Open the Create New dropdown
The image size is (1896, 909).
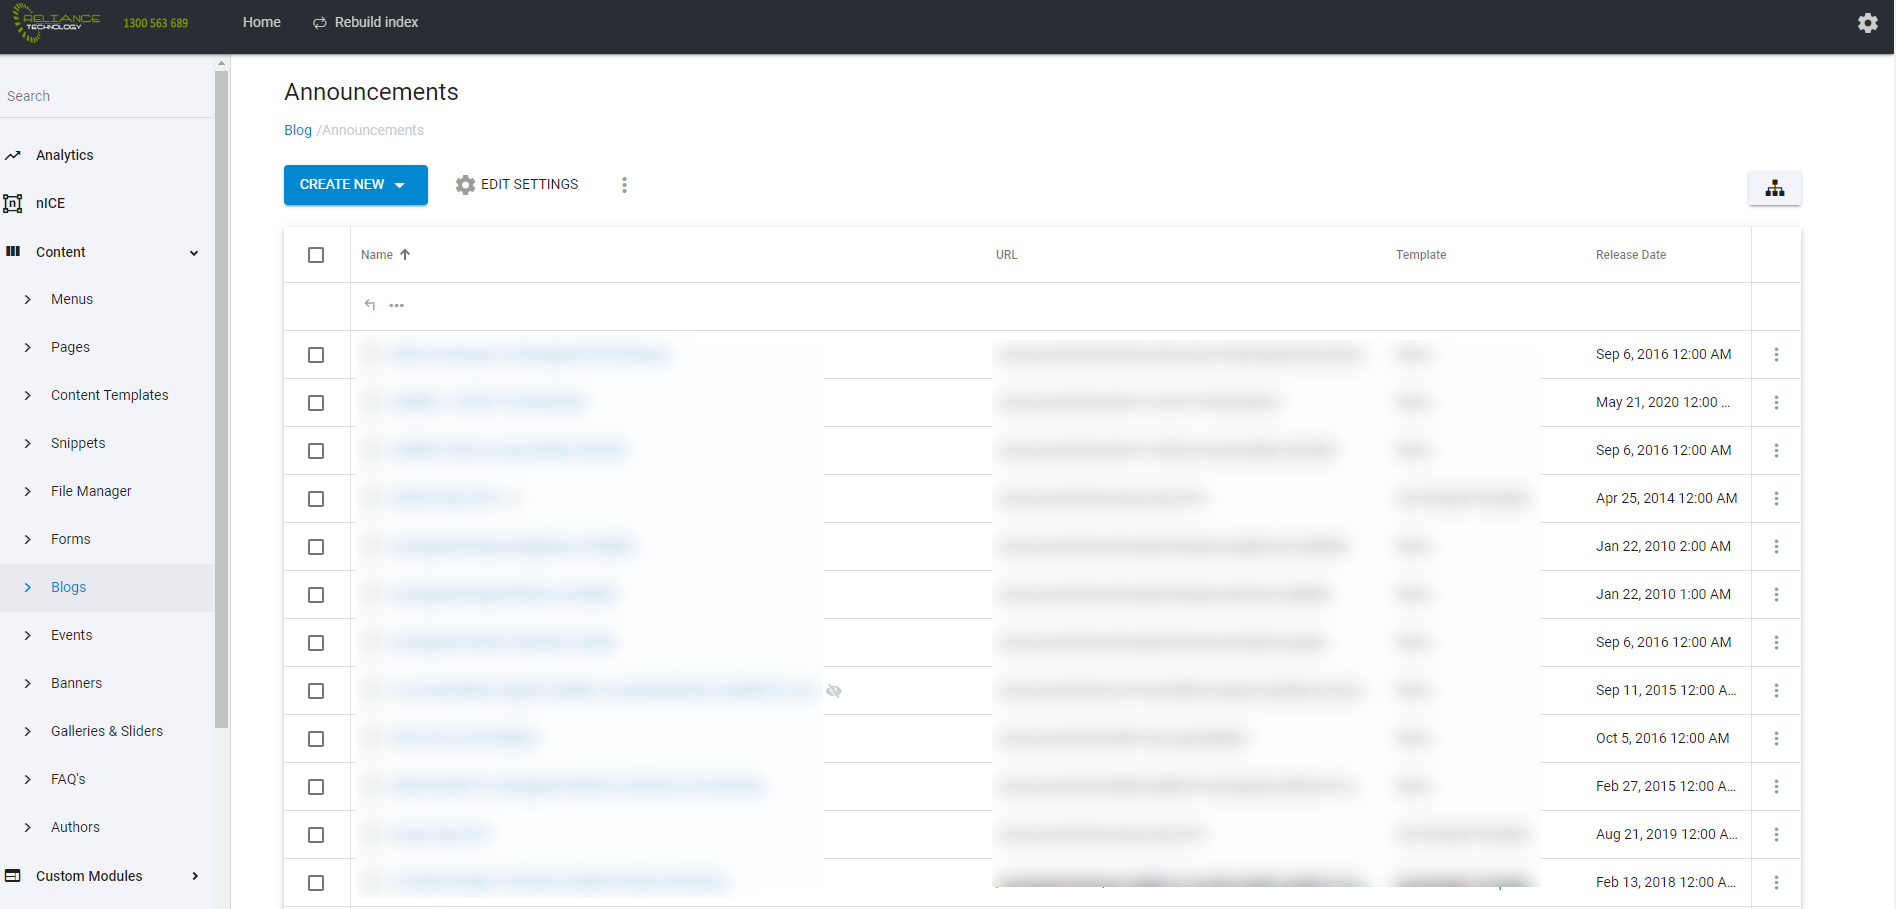coord(356,185)
